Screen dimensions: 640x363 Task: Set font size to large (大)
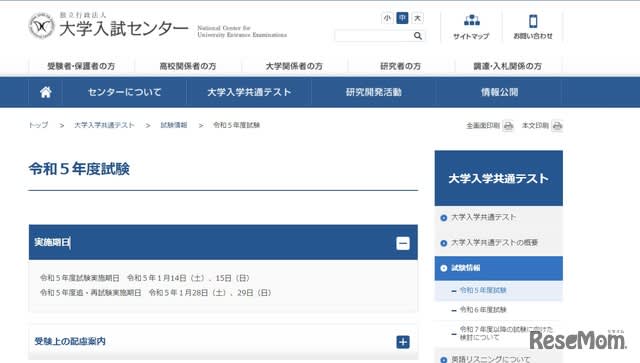417,18
